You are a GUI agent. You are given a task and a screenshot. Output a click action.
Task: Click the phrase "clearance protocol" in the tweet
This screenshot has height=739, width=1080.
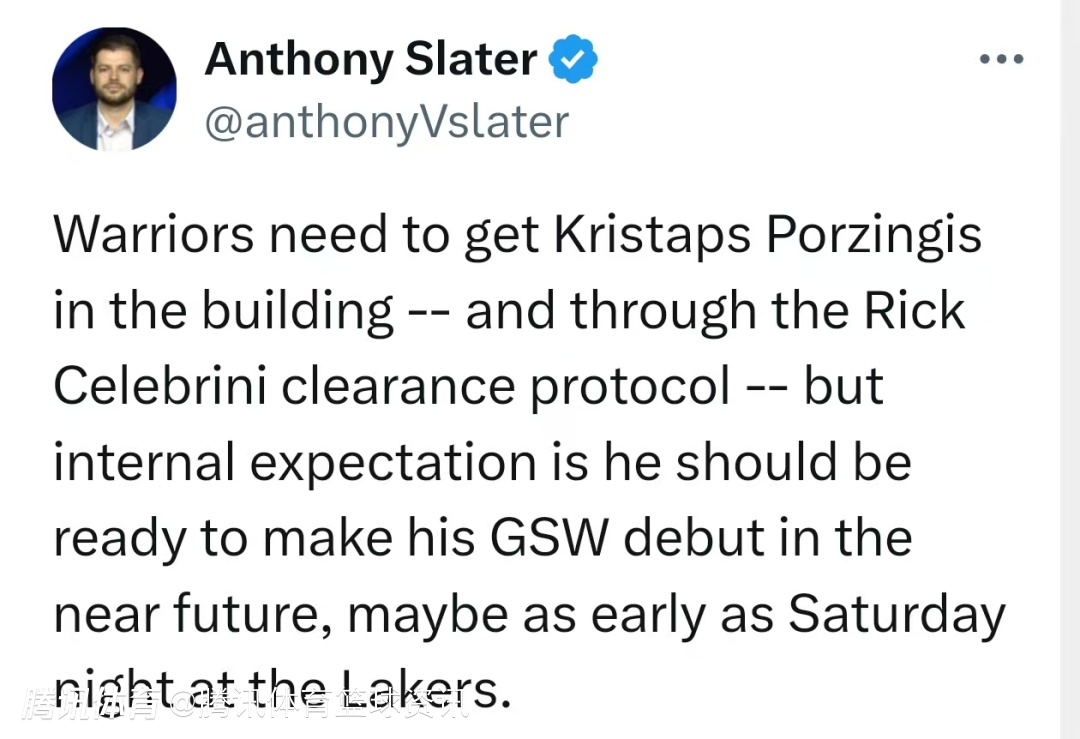[x=506, y=387]
